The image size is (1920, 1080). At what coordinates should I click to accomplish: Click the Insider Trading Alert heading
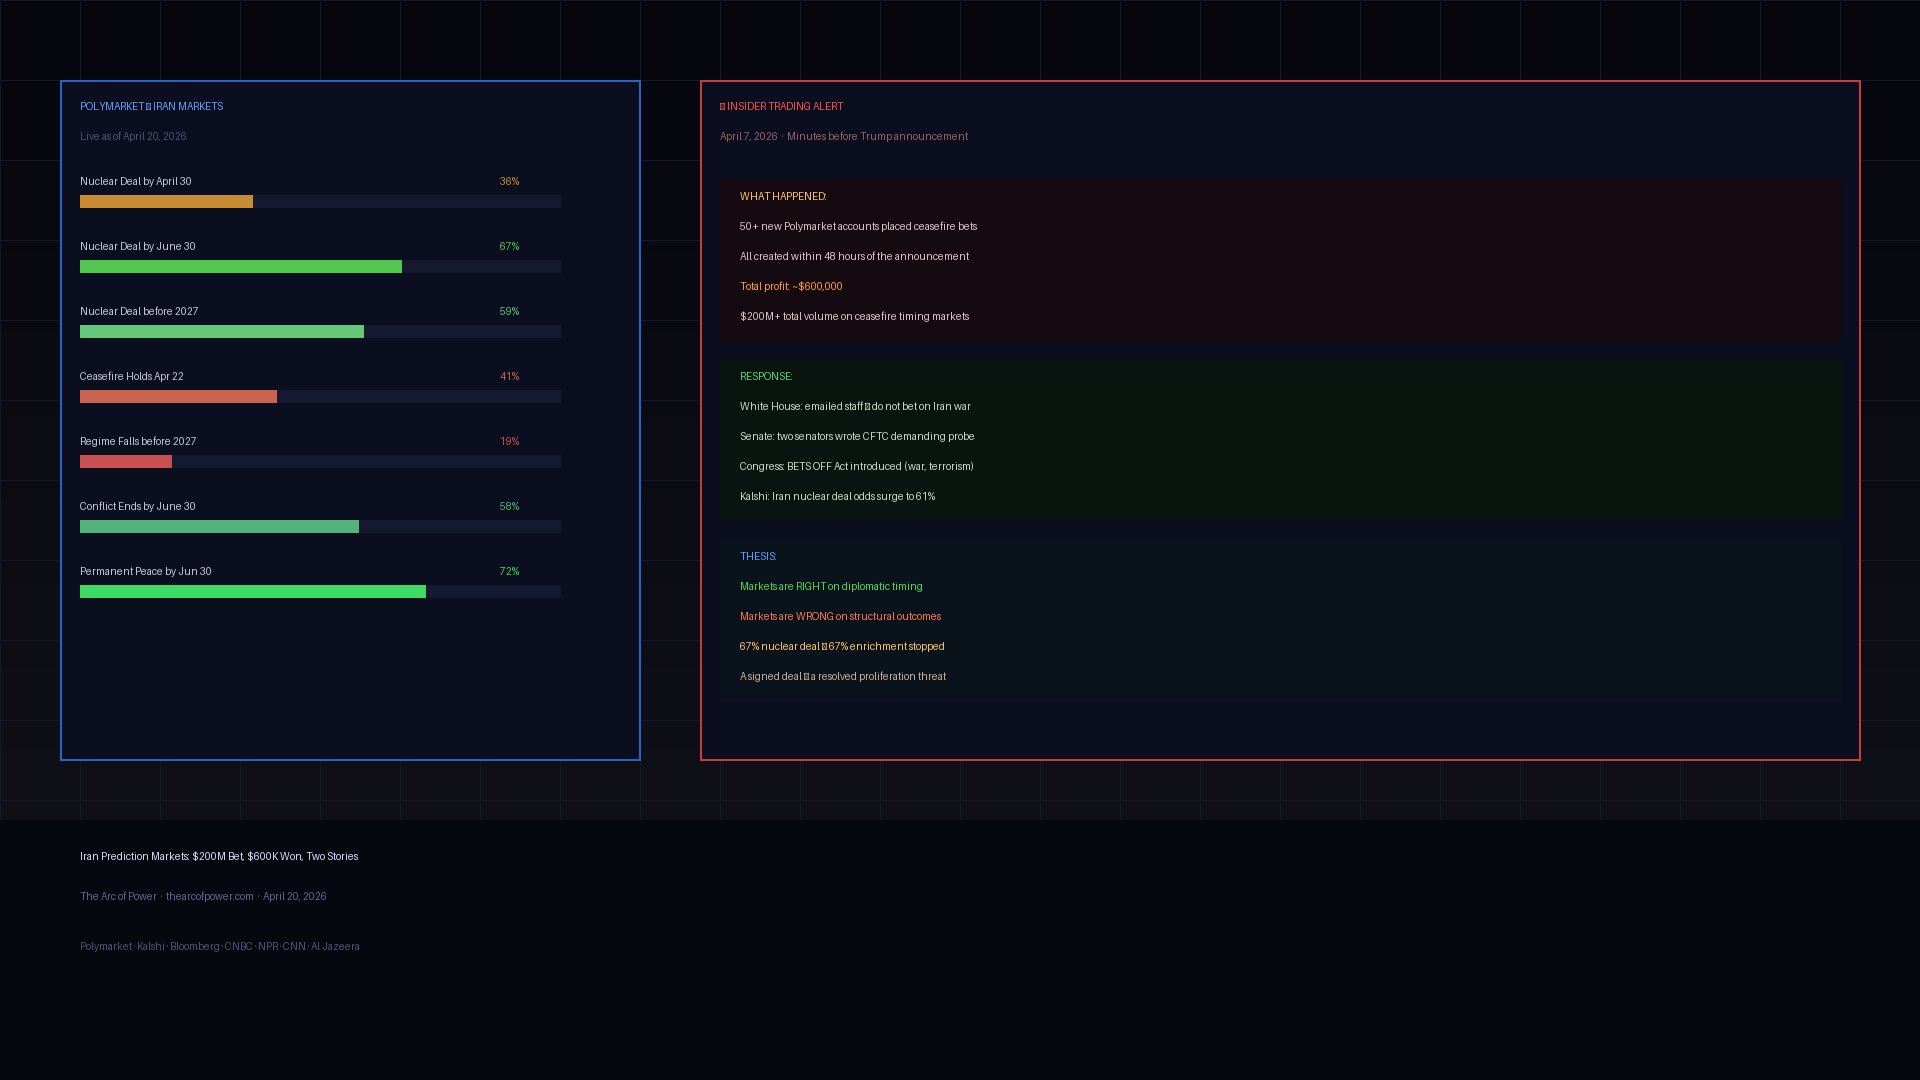pos(782,107)
